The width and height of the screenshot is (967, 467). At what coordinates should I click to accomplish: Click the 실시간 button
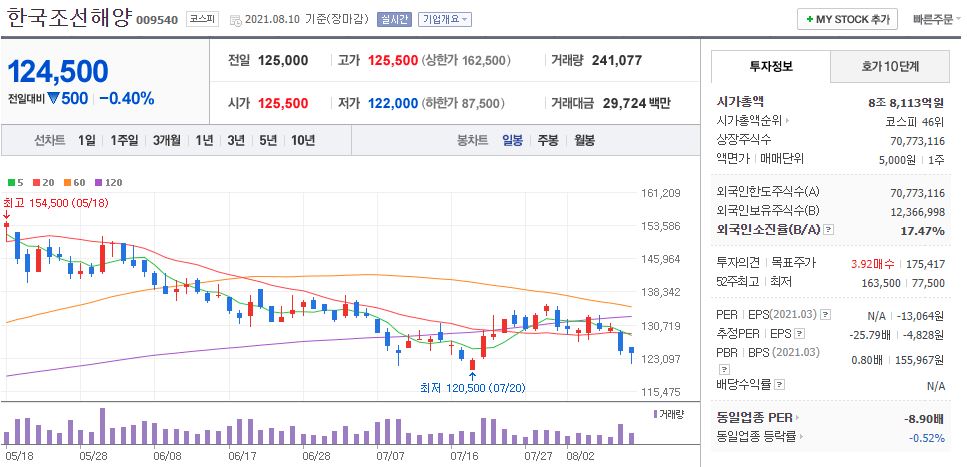[394, 19]
